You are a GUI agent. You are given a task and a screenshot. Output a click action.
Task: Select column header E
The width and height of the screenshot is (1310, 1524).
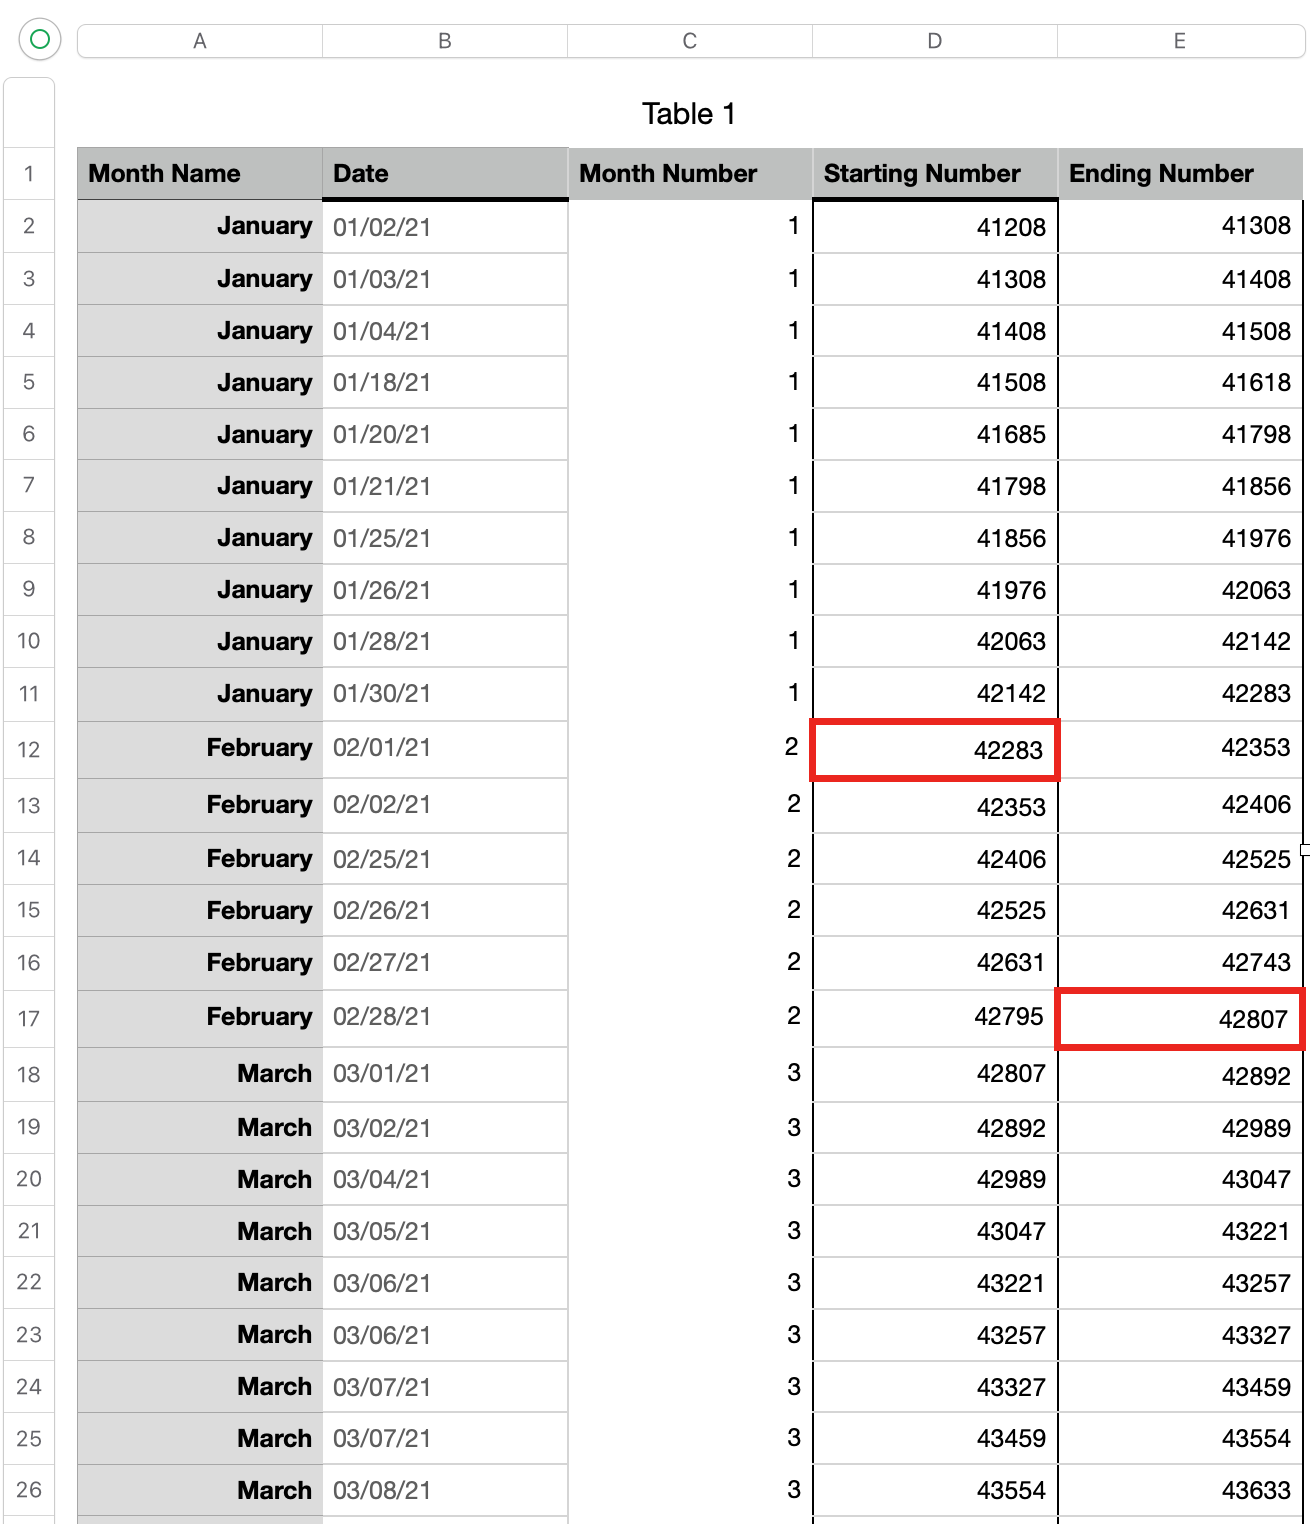[x=1179, y=41]
